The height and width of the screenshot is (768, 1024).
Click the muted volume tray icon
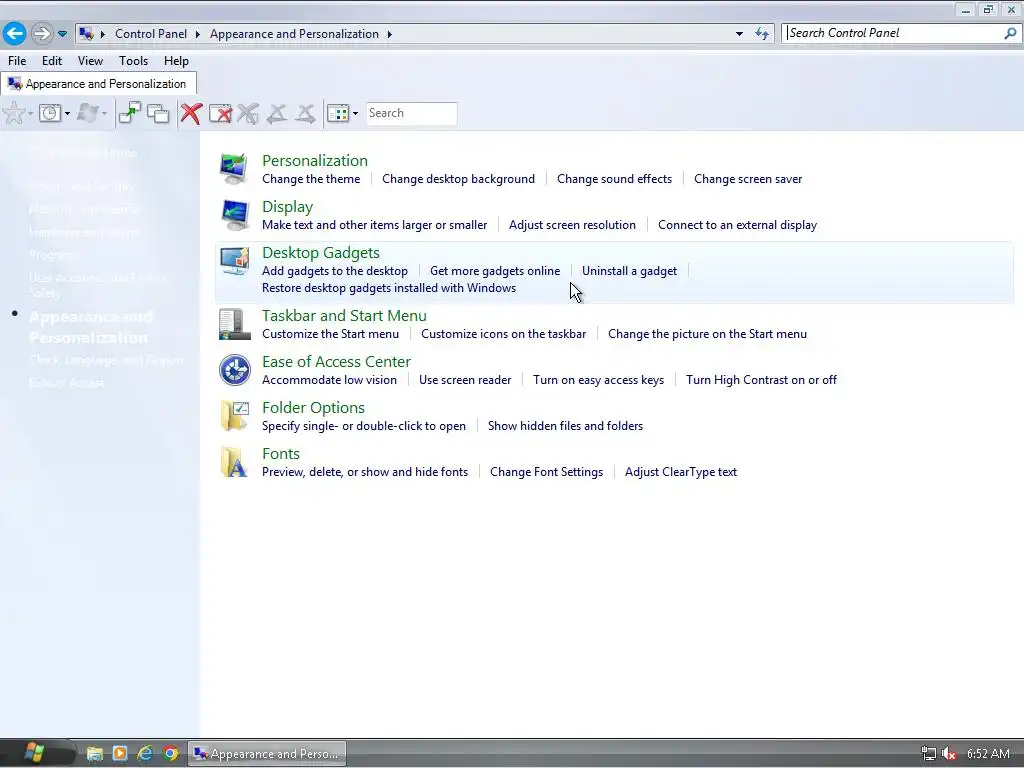pos(949,754)
